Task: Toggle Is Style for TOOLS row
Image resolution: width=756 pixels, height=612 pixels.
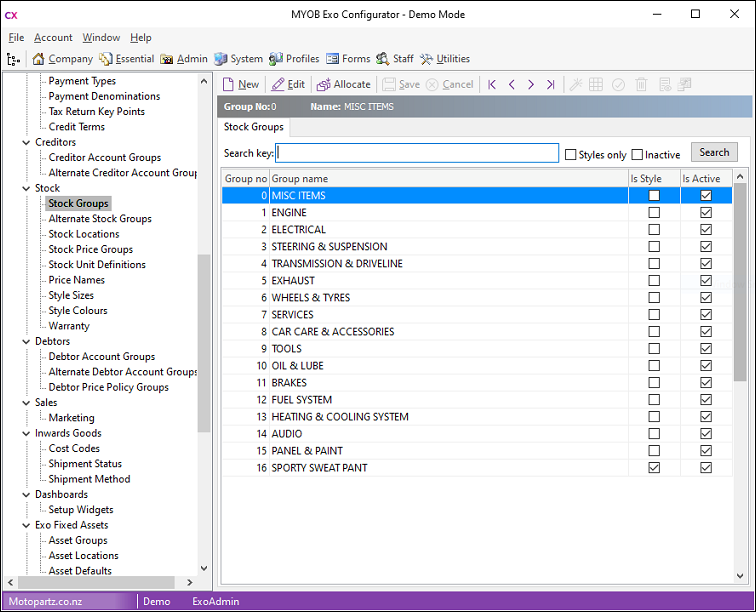Action: (x=654, y=348)
